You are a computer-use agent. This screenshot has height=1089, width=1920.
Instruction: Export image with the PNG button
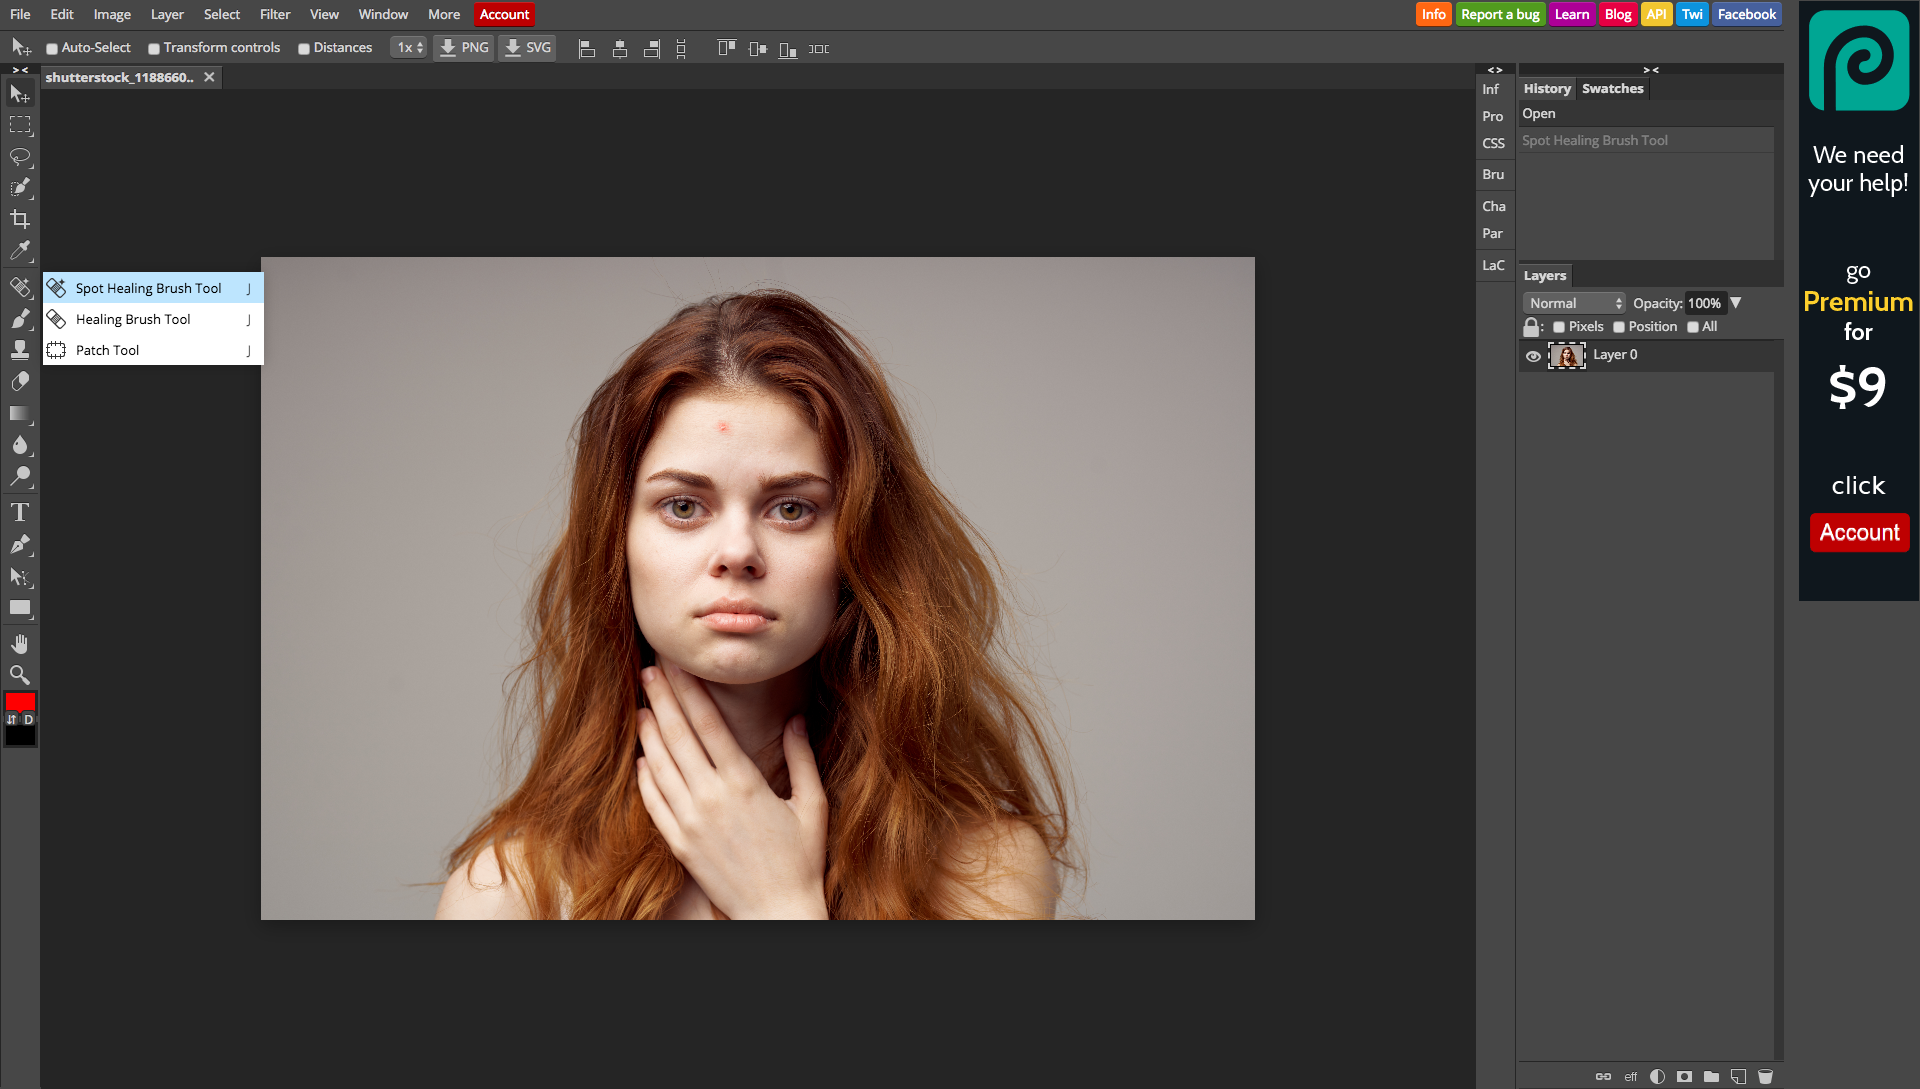point(464,48)
